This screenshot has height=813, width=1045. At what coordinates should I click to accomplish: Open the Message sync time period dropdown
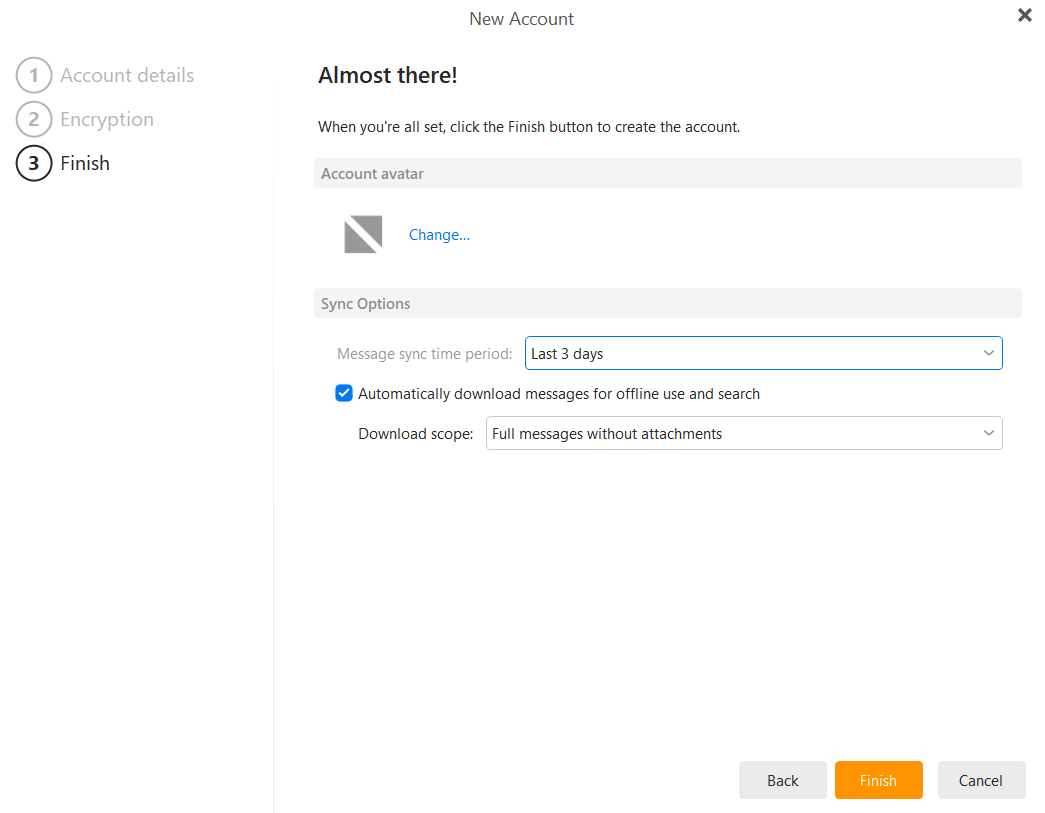[x=764, y=353]
